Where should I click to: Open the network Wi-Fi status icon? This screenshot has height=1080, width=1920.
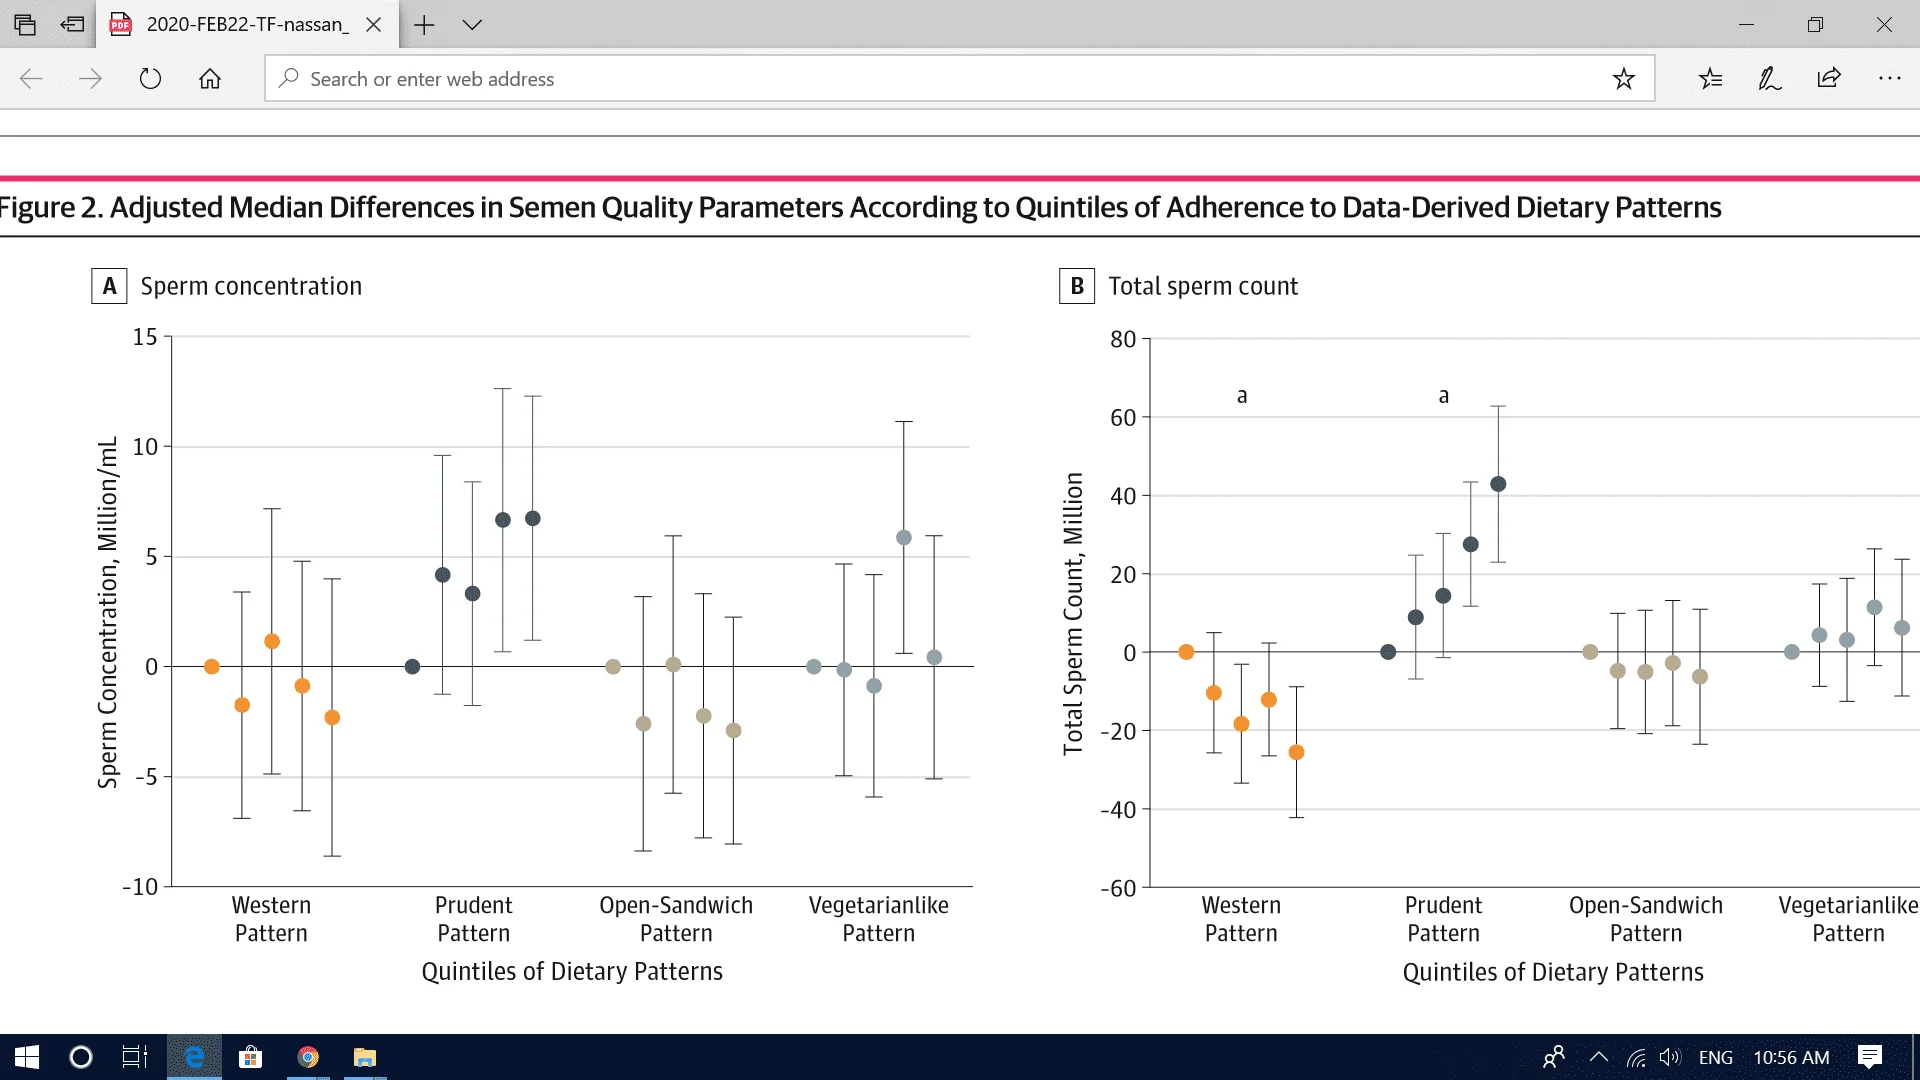pyautogui.click(x=1636, y=1057)
